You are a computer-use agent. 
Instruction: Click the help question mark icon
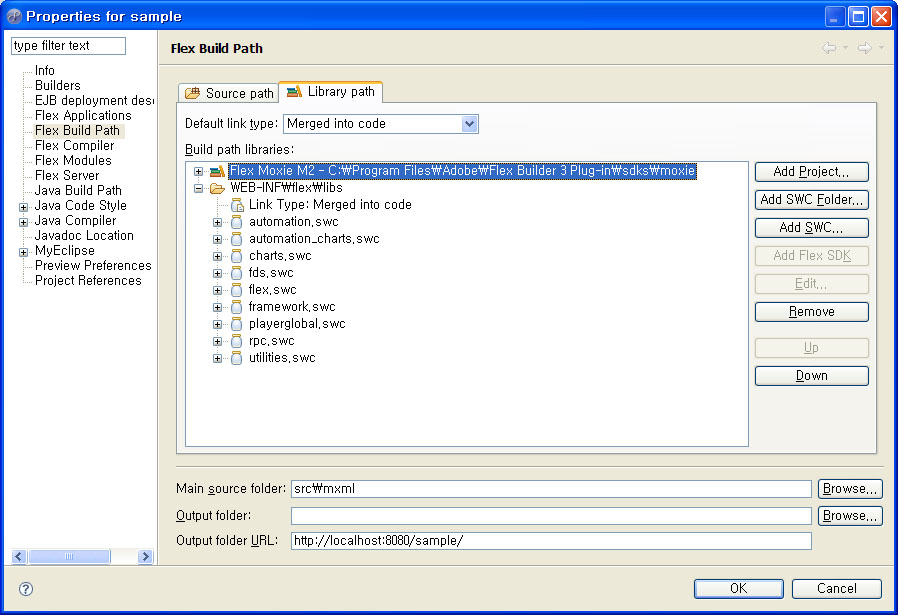pos(26,589)
